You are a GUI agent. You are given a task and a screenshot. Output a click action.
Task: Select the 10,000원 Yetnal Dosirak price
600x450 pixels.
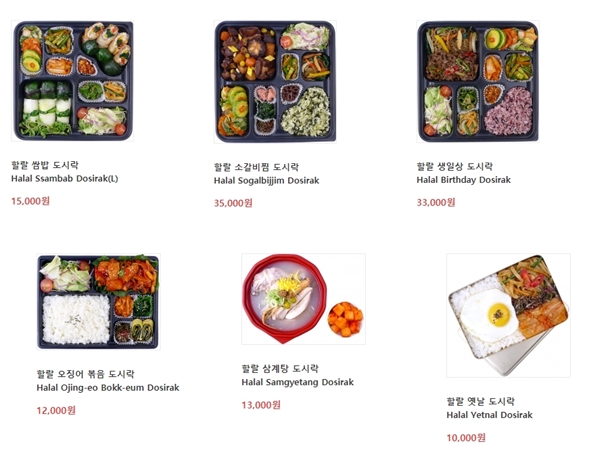466,437
